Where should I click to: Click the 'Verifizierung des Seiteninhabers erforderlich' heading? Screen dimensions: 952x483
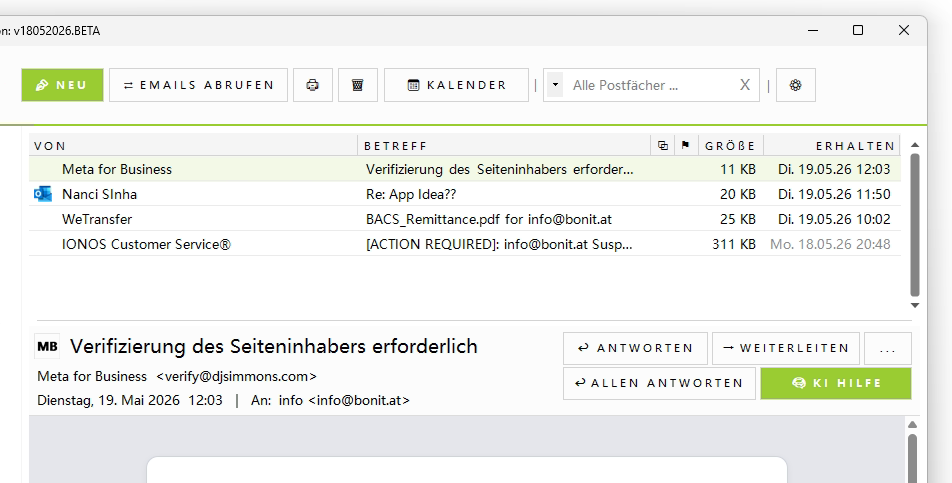274,346
